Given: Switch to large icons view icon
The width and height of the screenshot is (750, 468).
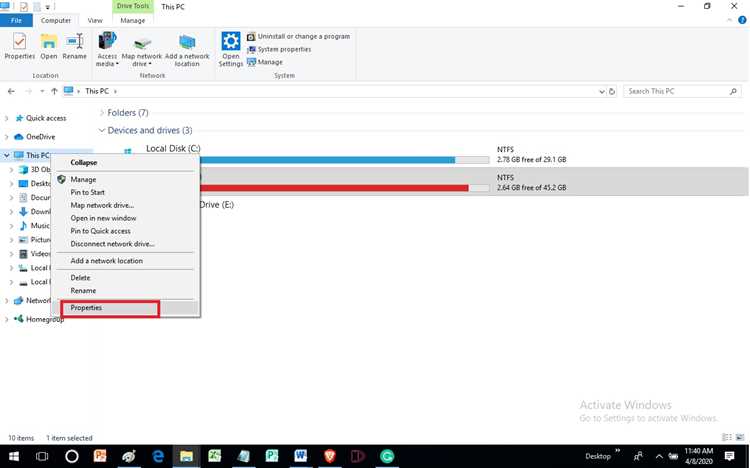Looking at the screenshot, I should click(x=740, y=437).
